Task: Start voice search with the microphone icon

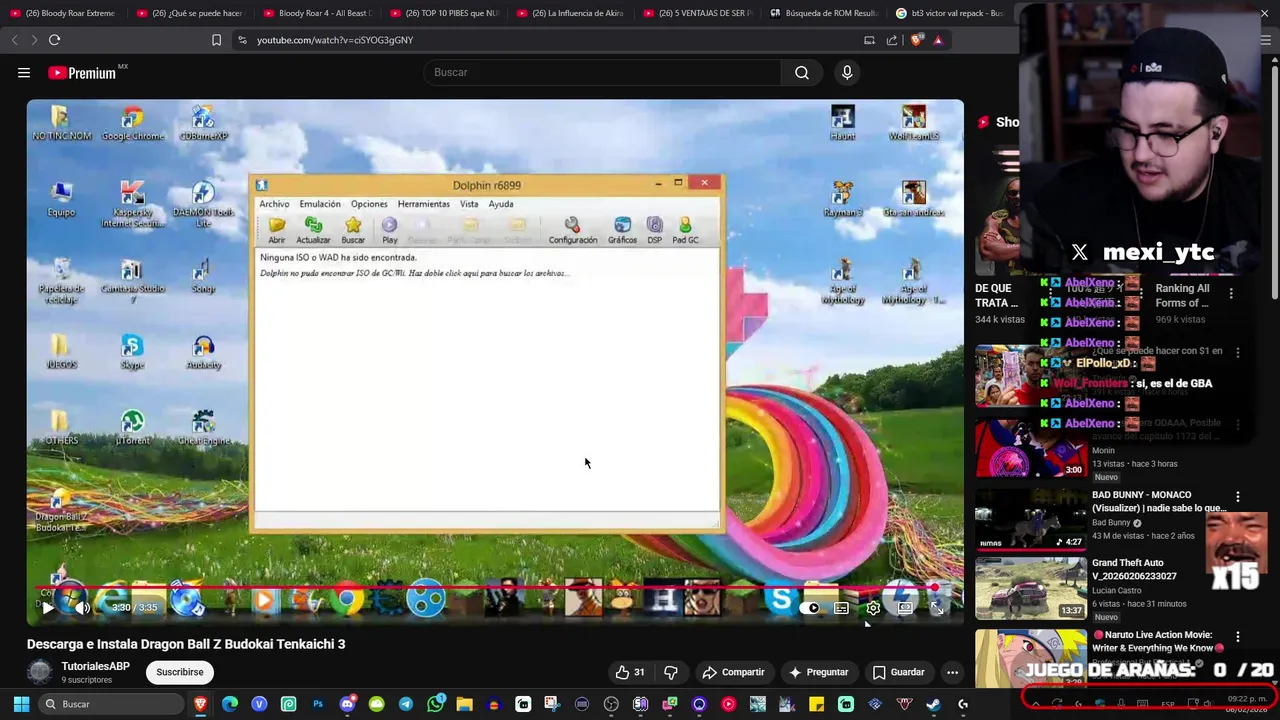Action: [847, 72]
